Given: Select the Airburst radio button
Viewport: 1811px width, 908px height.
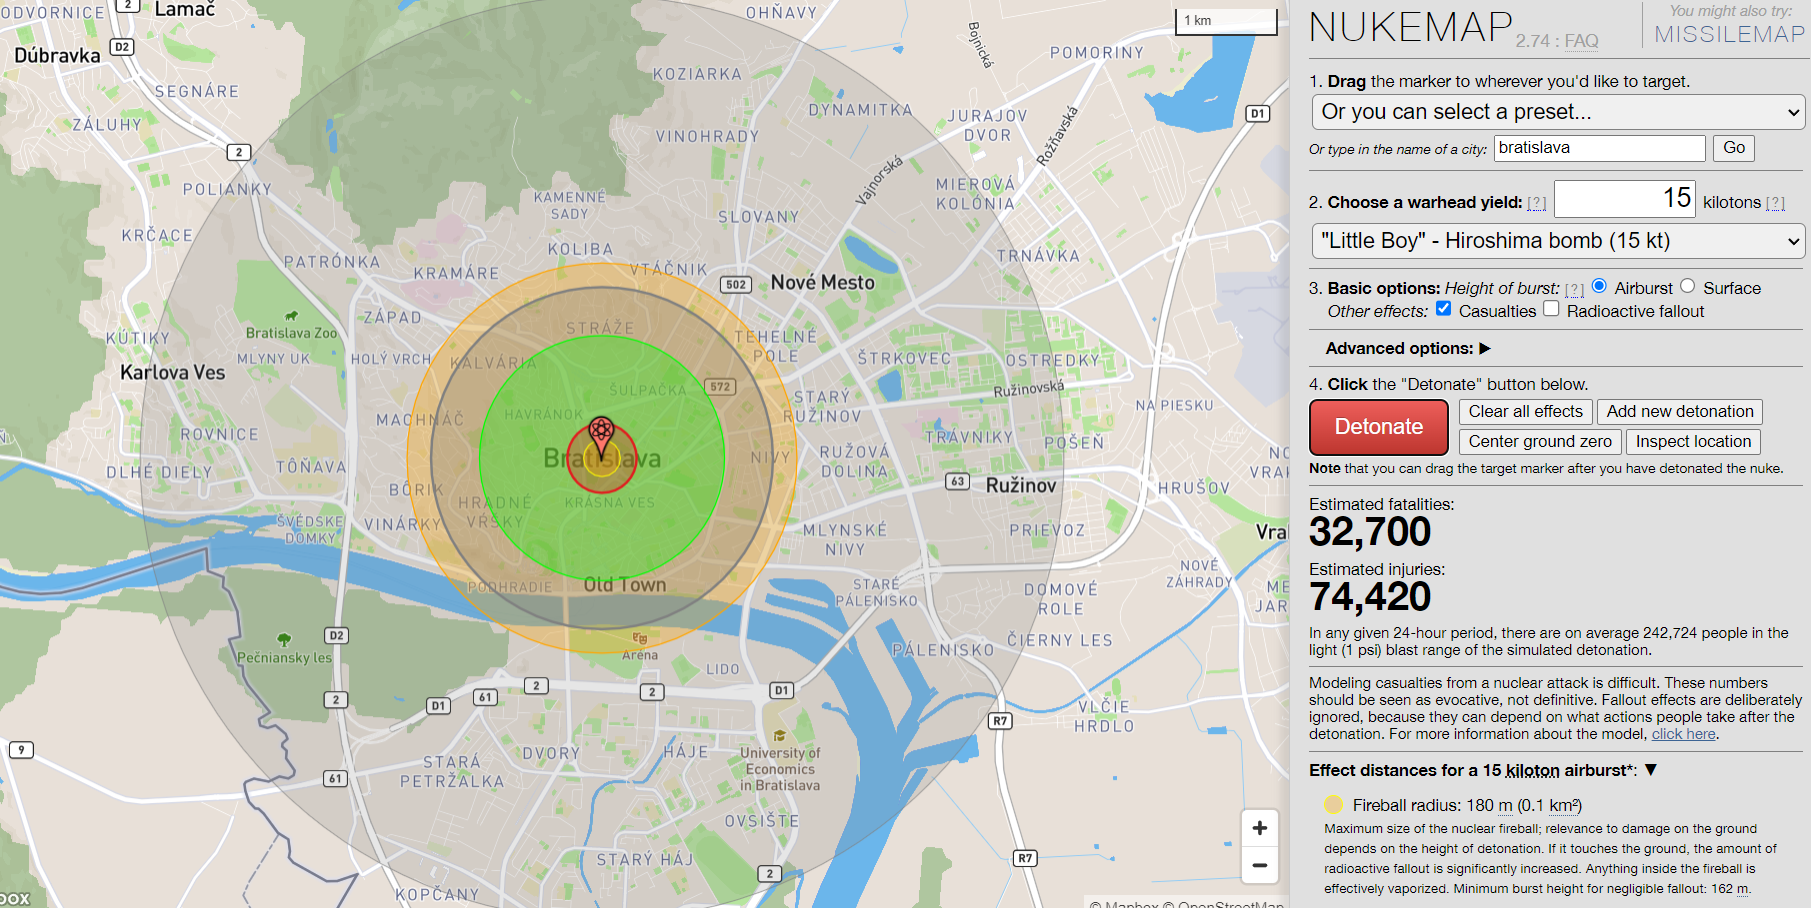Looking at the screenshot, I should point(1599,287).
